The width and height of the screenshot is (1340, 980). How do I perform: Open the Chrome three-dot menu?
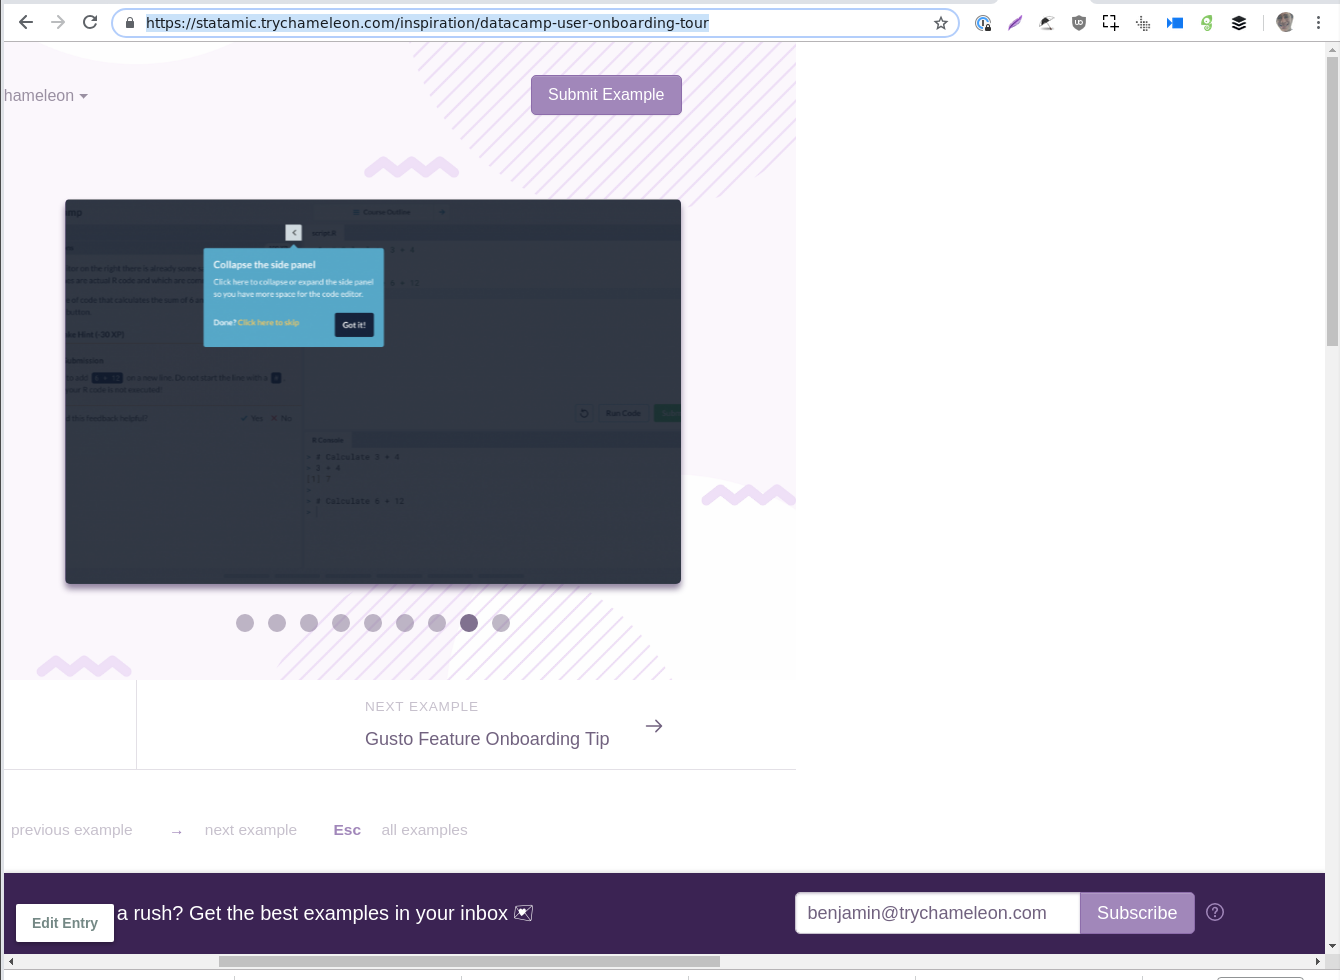coord(1318,22)
